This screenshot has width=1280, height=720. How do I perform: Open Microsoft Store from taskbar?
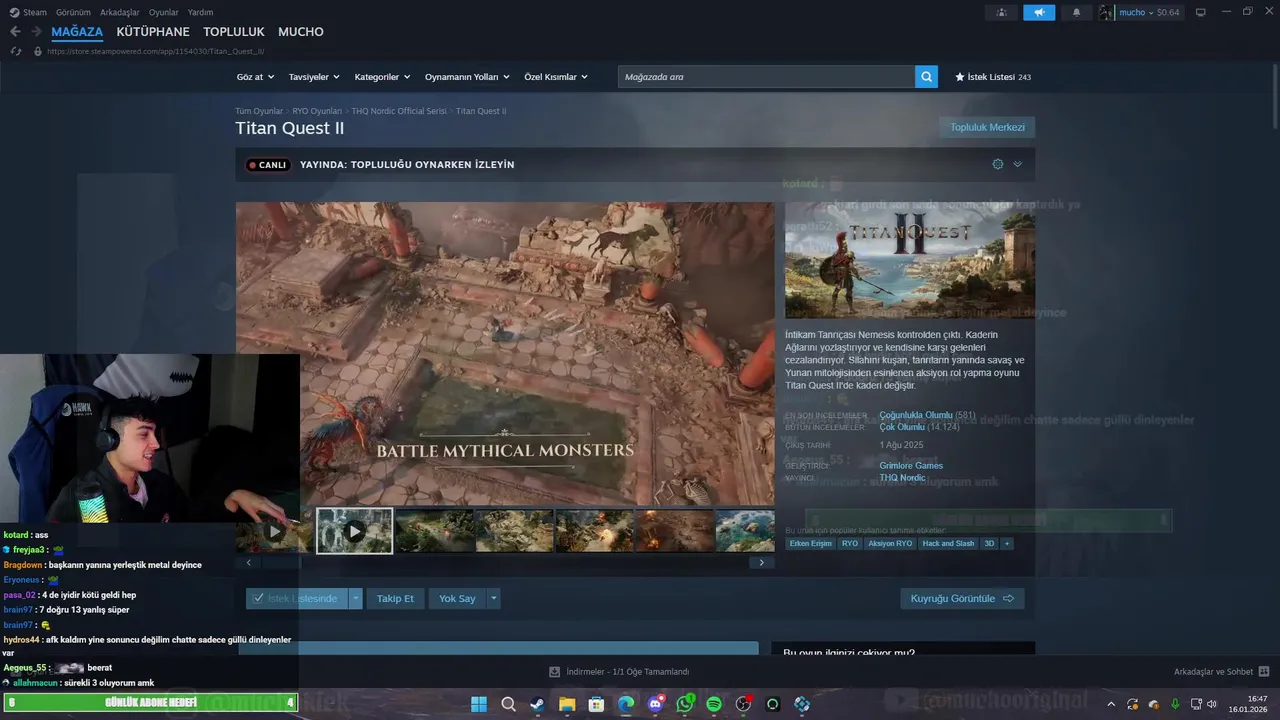click(596, 704)
